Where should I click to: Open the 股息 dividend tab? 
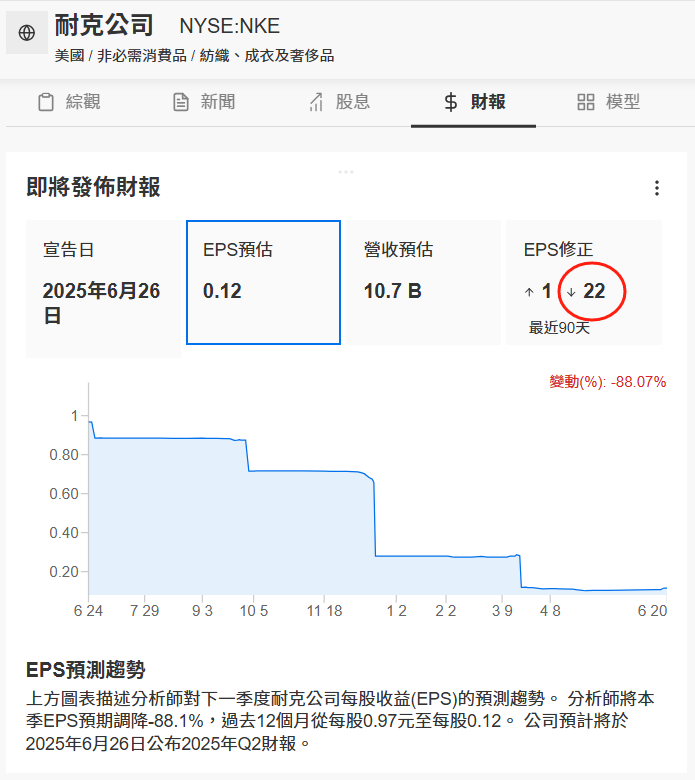pyautogui.click(x=339, y=102)
